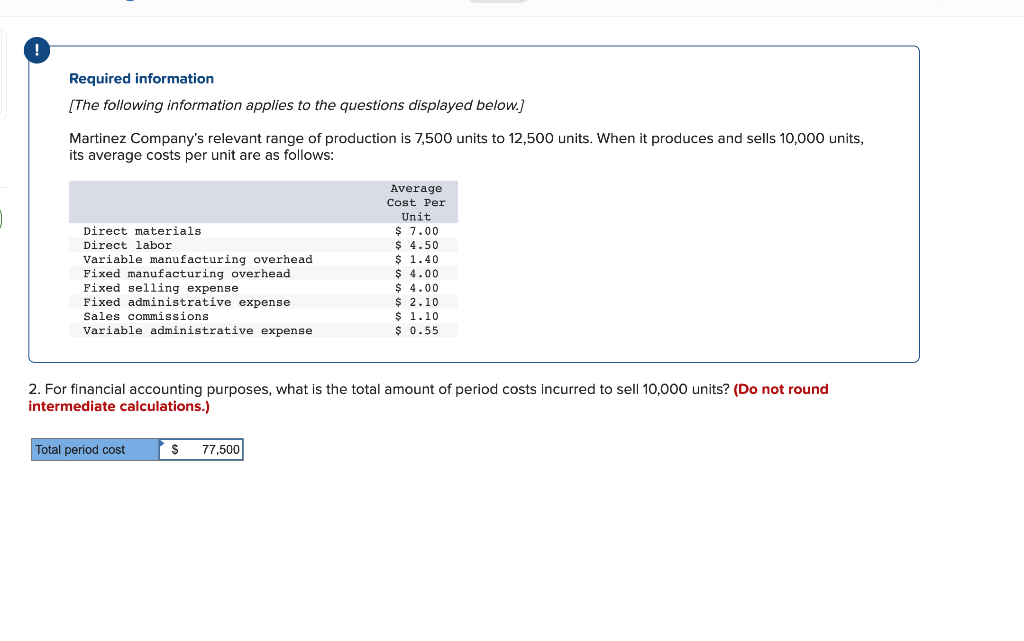Click the Required information heading
The image size is (1024, 641).
coord(142,78)
